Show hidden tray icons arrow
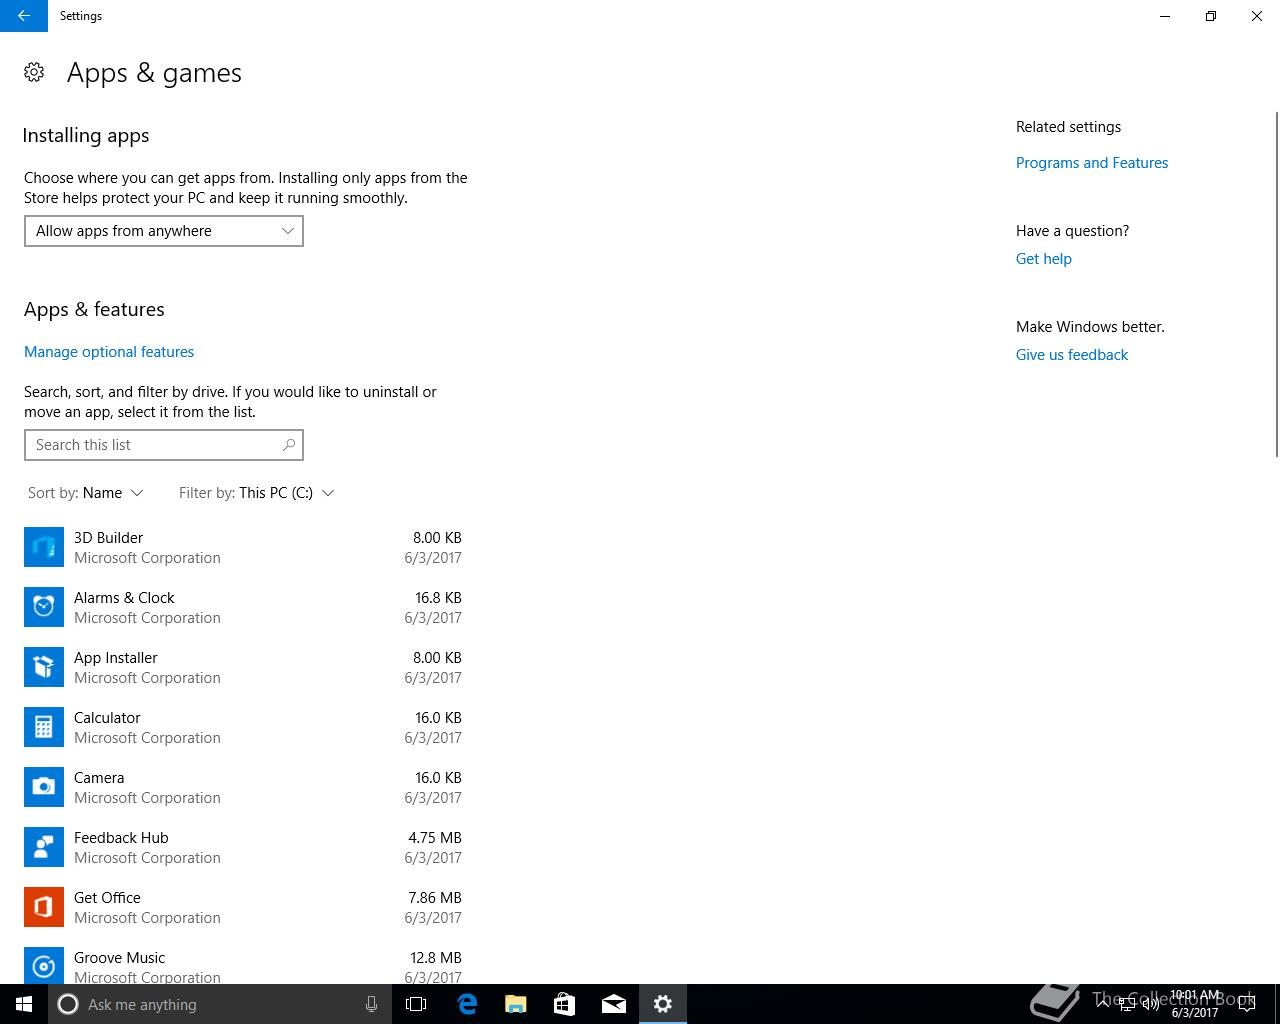1280x1024 pixels. point(1102,1003)
